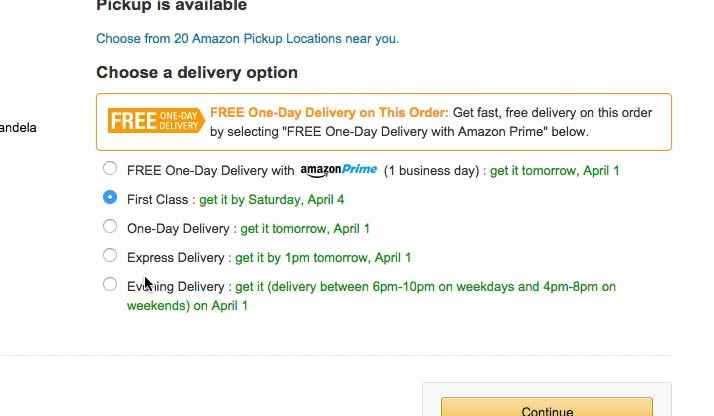Select the Express Delivery radio button
The height and width of the screenshot is (416, 714).
[x=110, y=256]
